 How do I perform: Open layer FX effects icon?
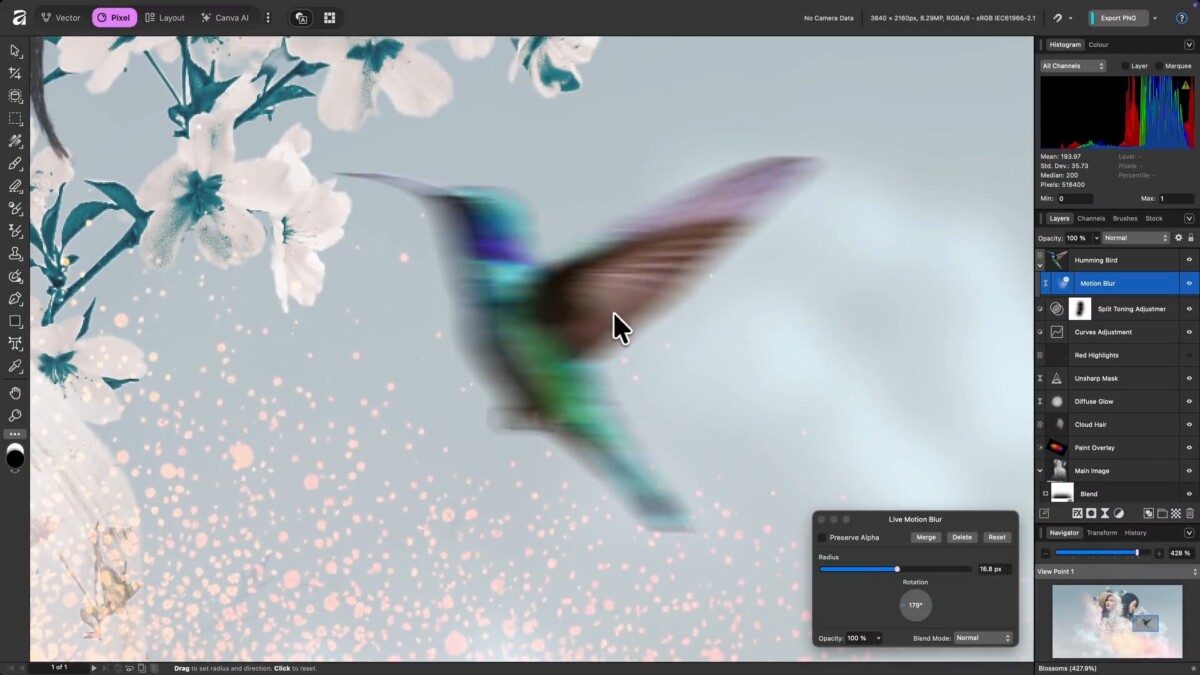(x=1077, y=513)
